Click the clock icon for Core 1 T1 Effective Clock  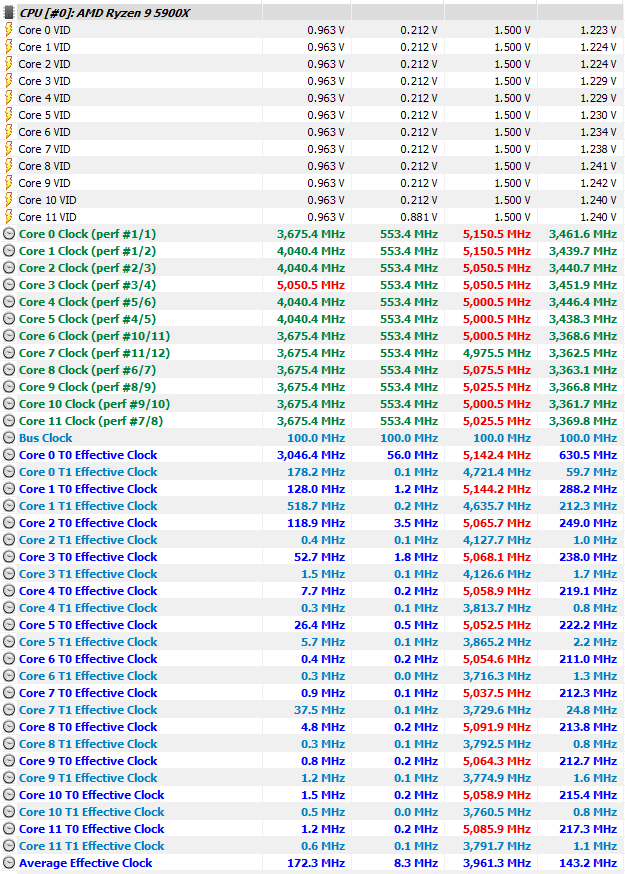(x=9, y=506)
